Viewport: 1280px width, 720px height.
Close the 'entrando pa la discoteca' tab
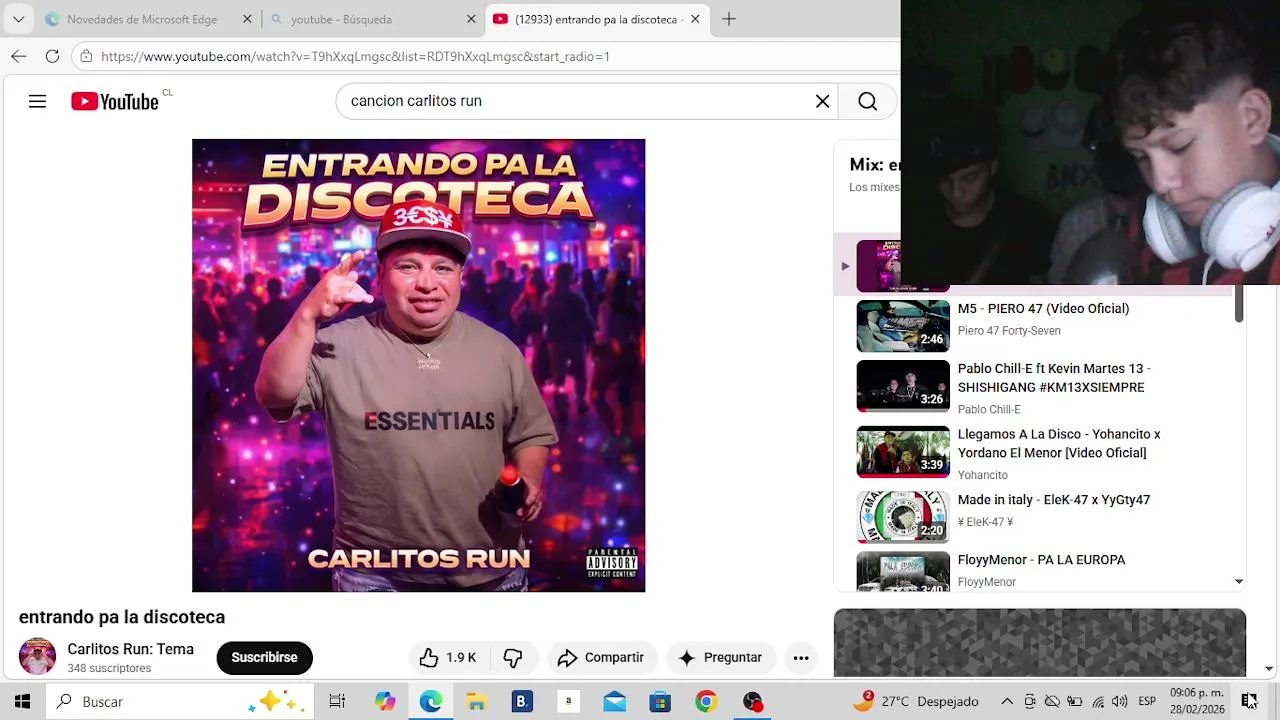click(x=695, y=19)
